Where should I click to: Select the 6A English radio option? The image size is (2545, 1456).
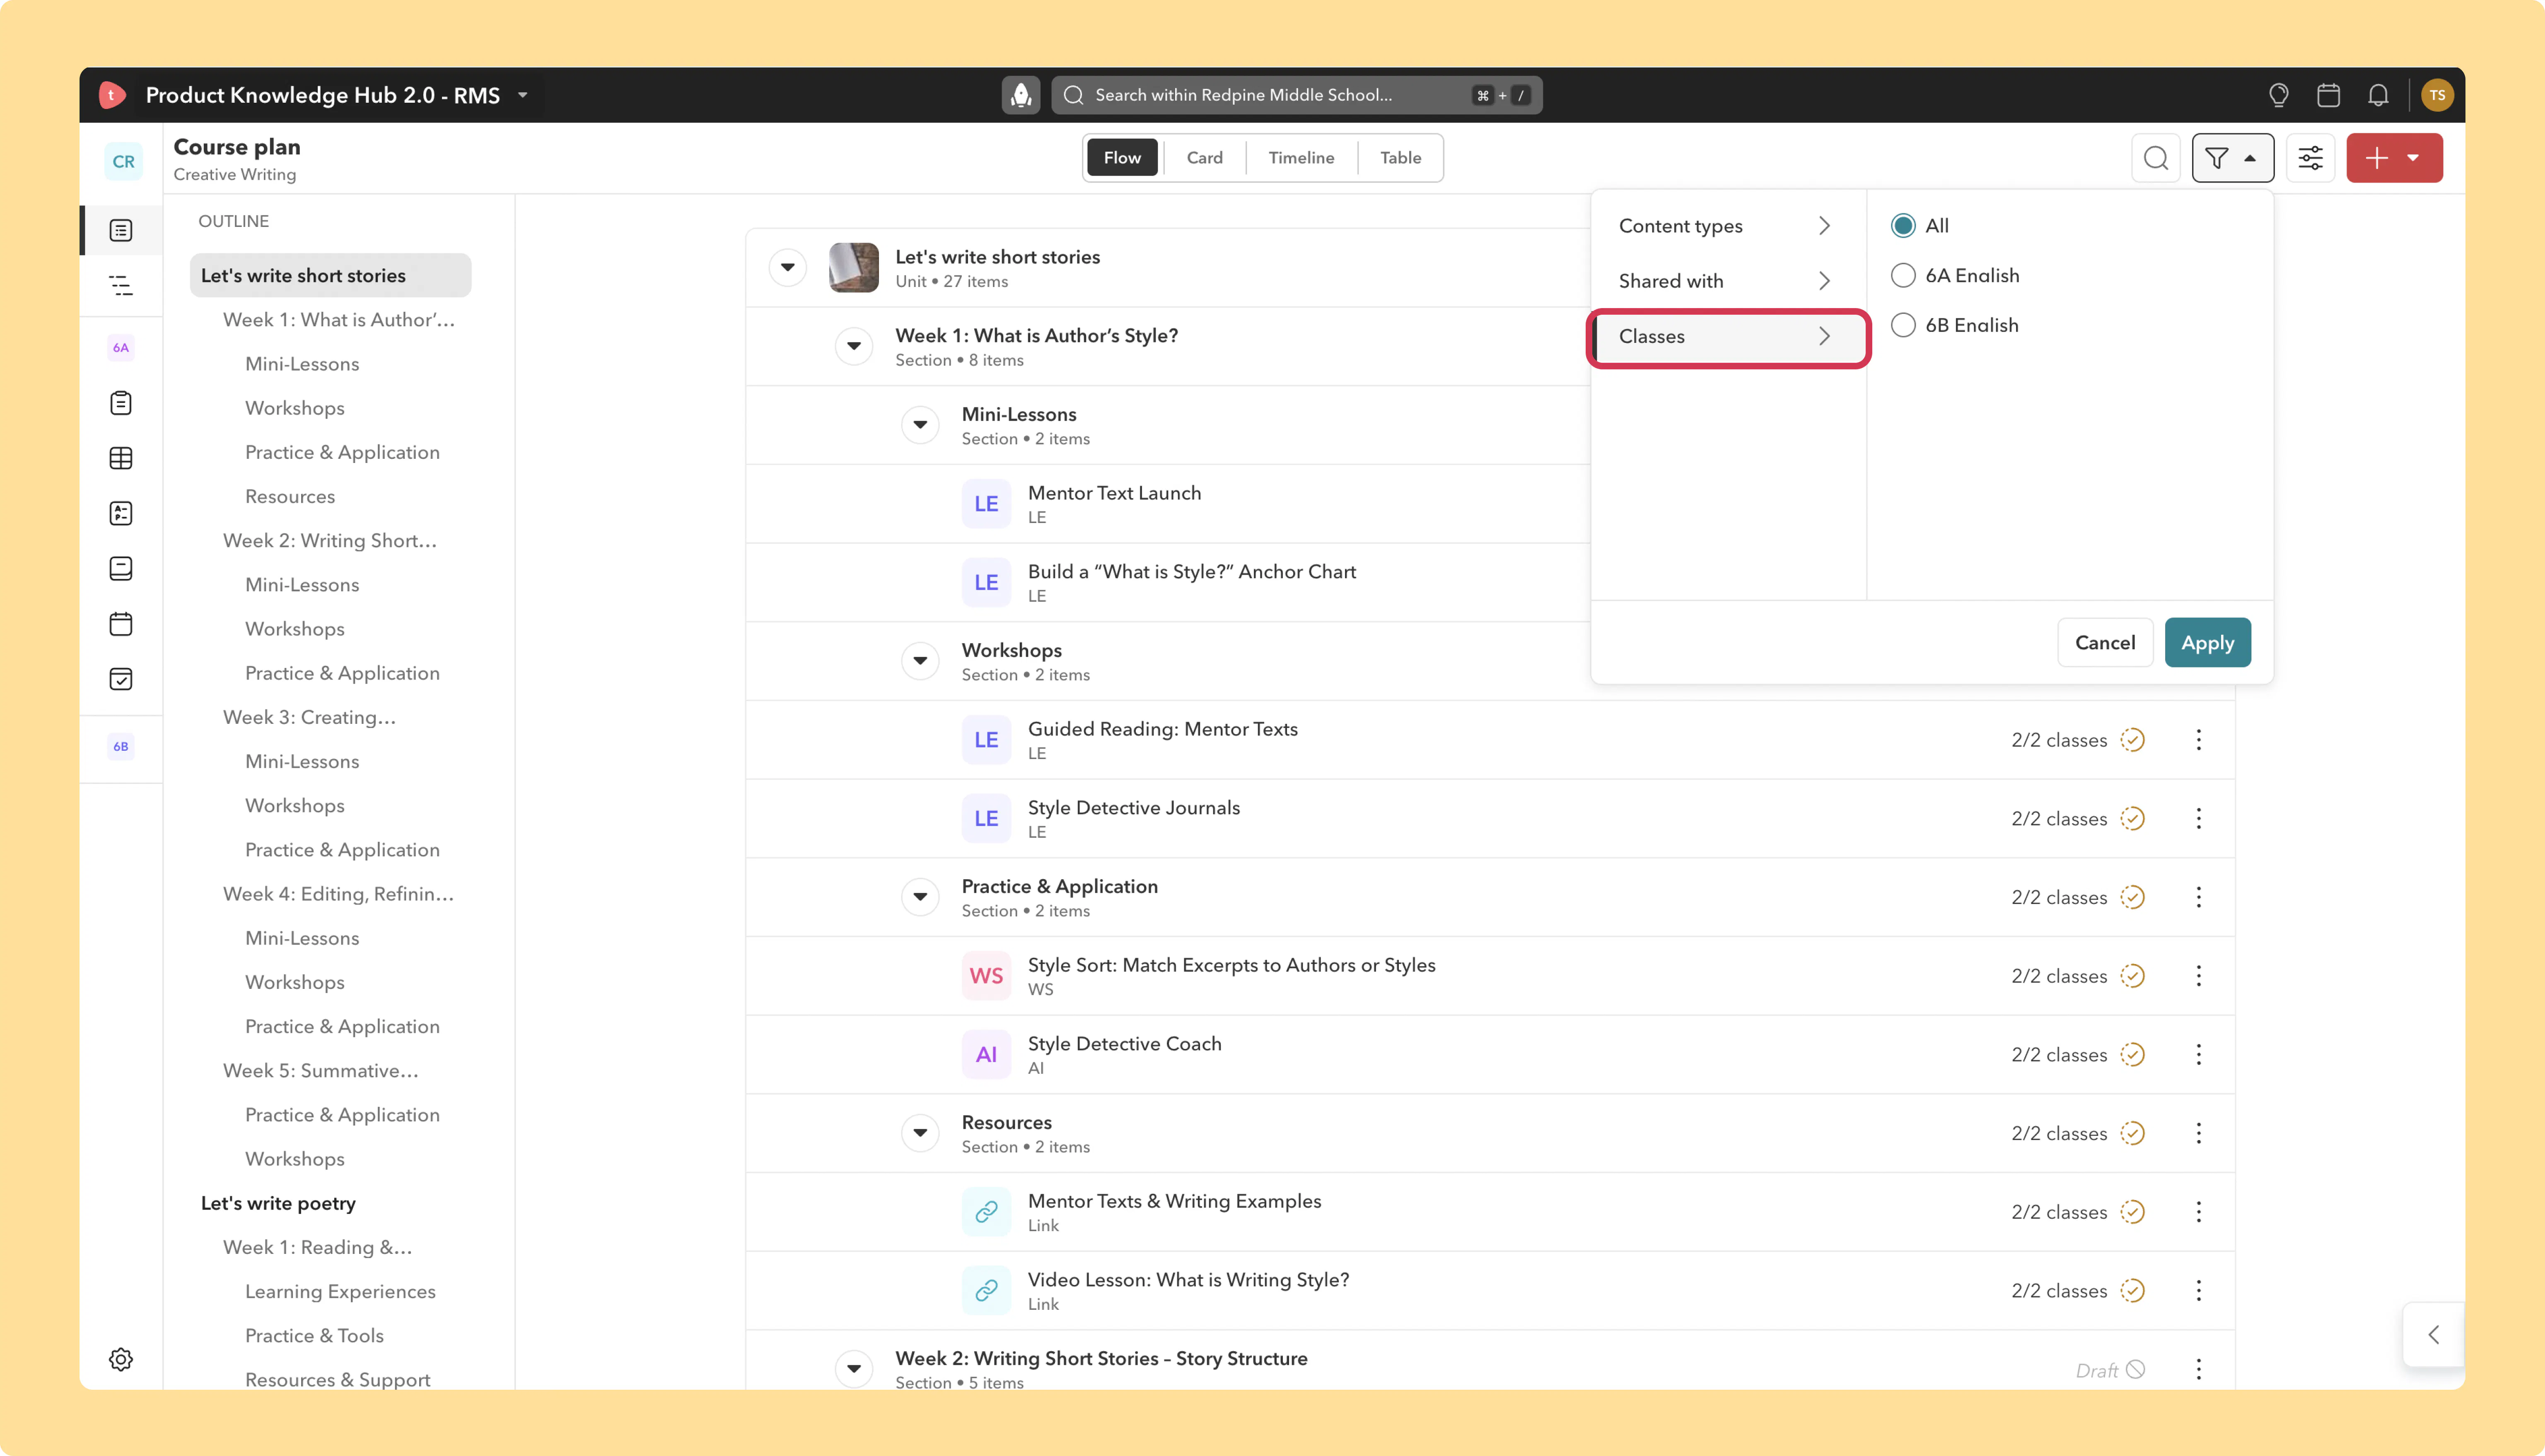point(1903,275)
